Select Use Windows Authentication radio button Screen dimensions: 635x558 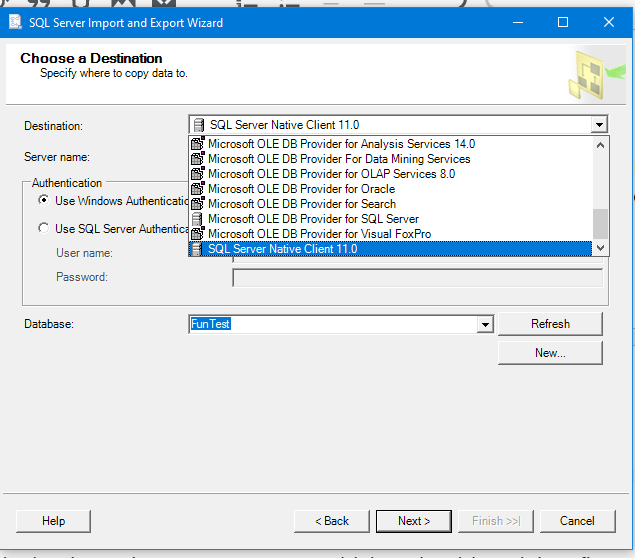point(43,200)
